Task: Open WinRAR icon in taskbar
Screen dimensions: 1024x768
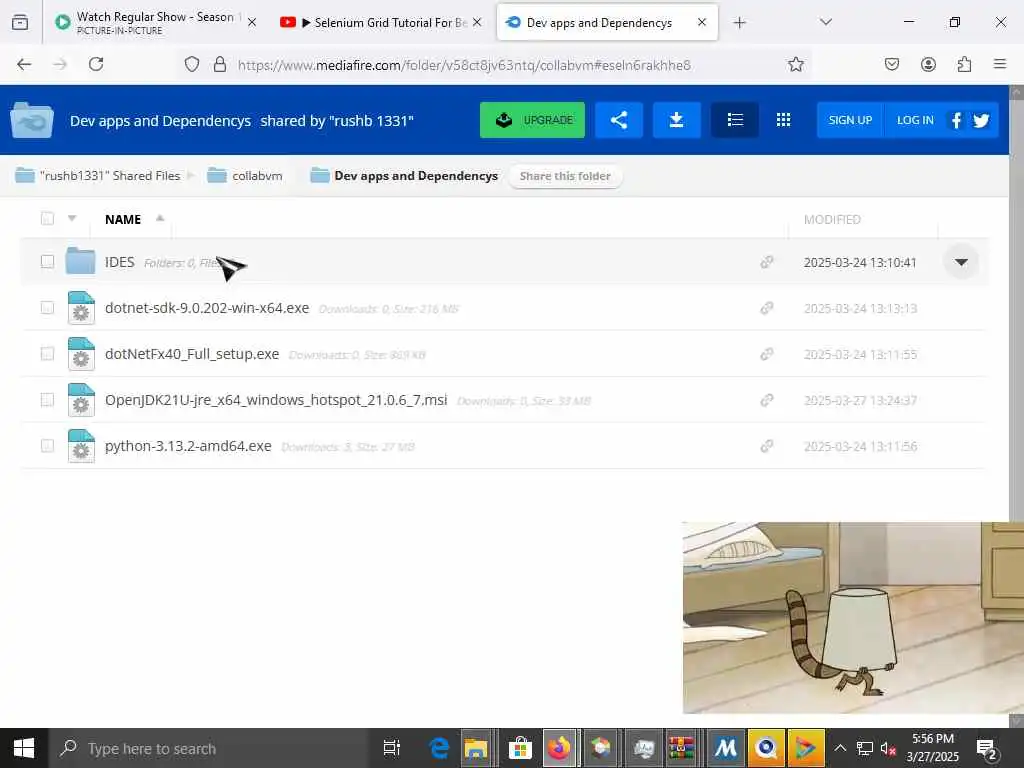Action: 680,748
